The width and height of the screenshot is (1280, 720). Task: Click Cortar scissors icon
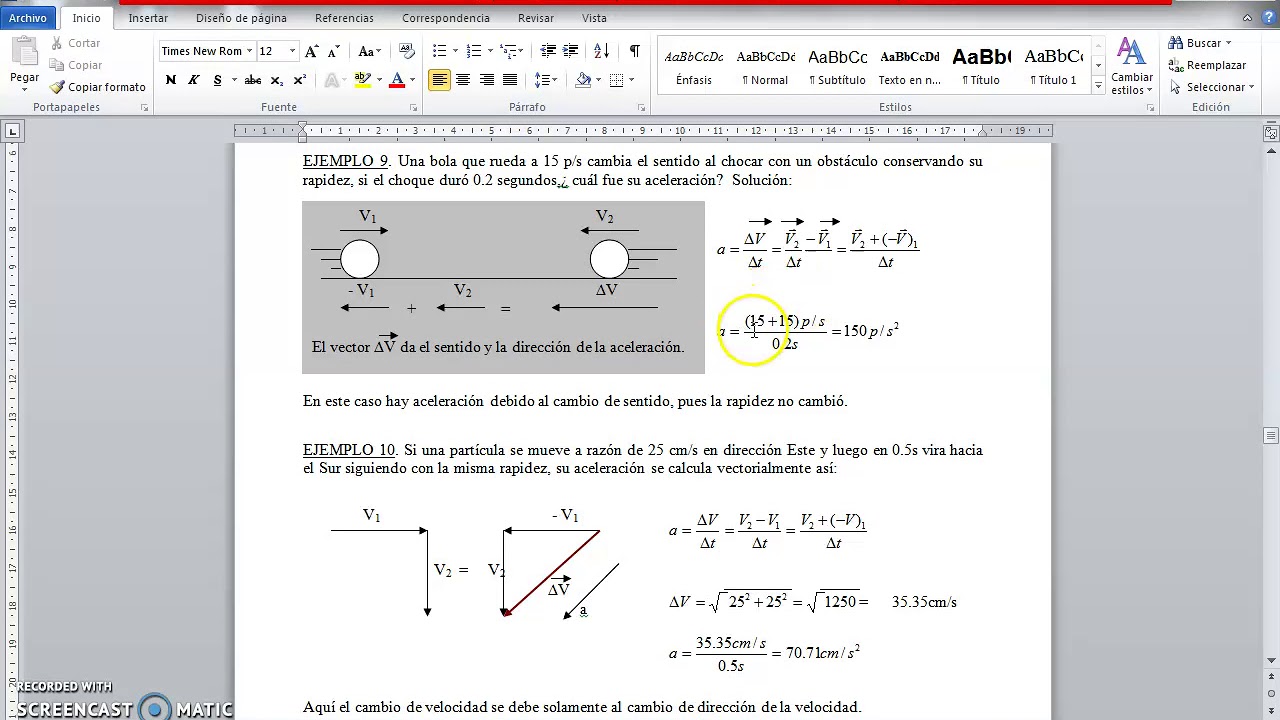[x=58, y=43]
